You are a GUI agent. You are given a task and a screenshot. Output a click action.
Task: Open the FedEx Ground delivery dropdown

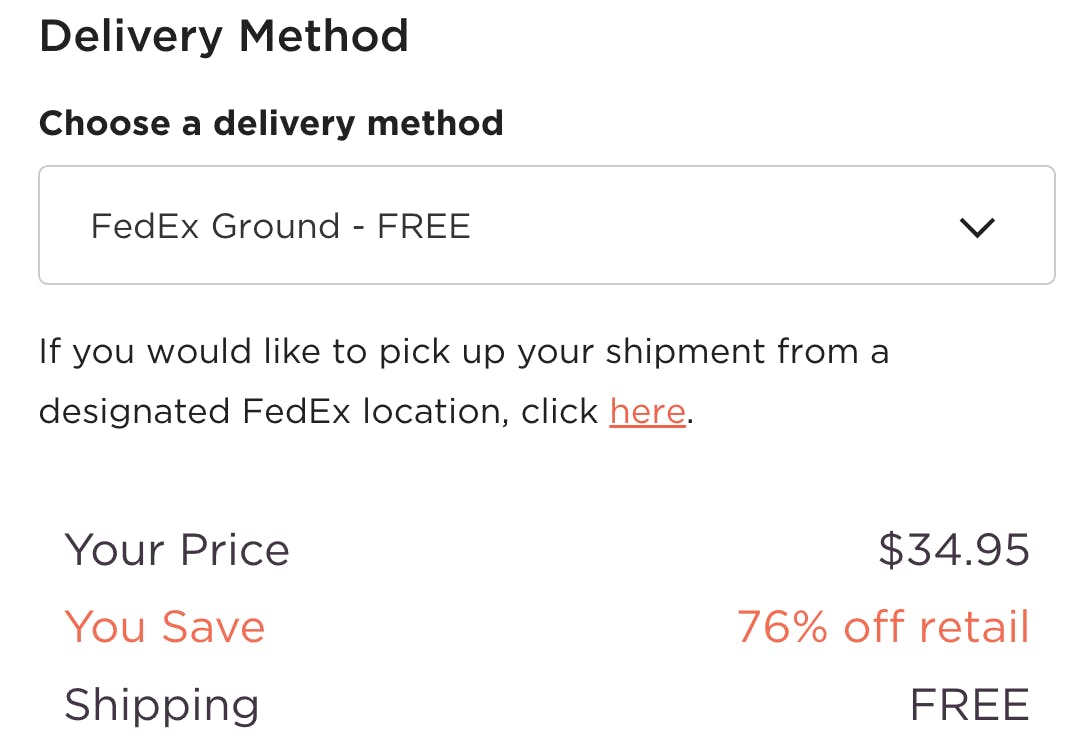pos(546,225)
